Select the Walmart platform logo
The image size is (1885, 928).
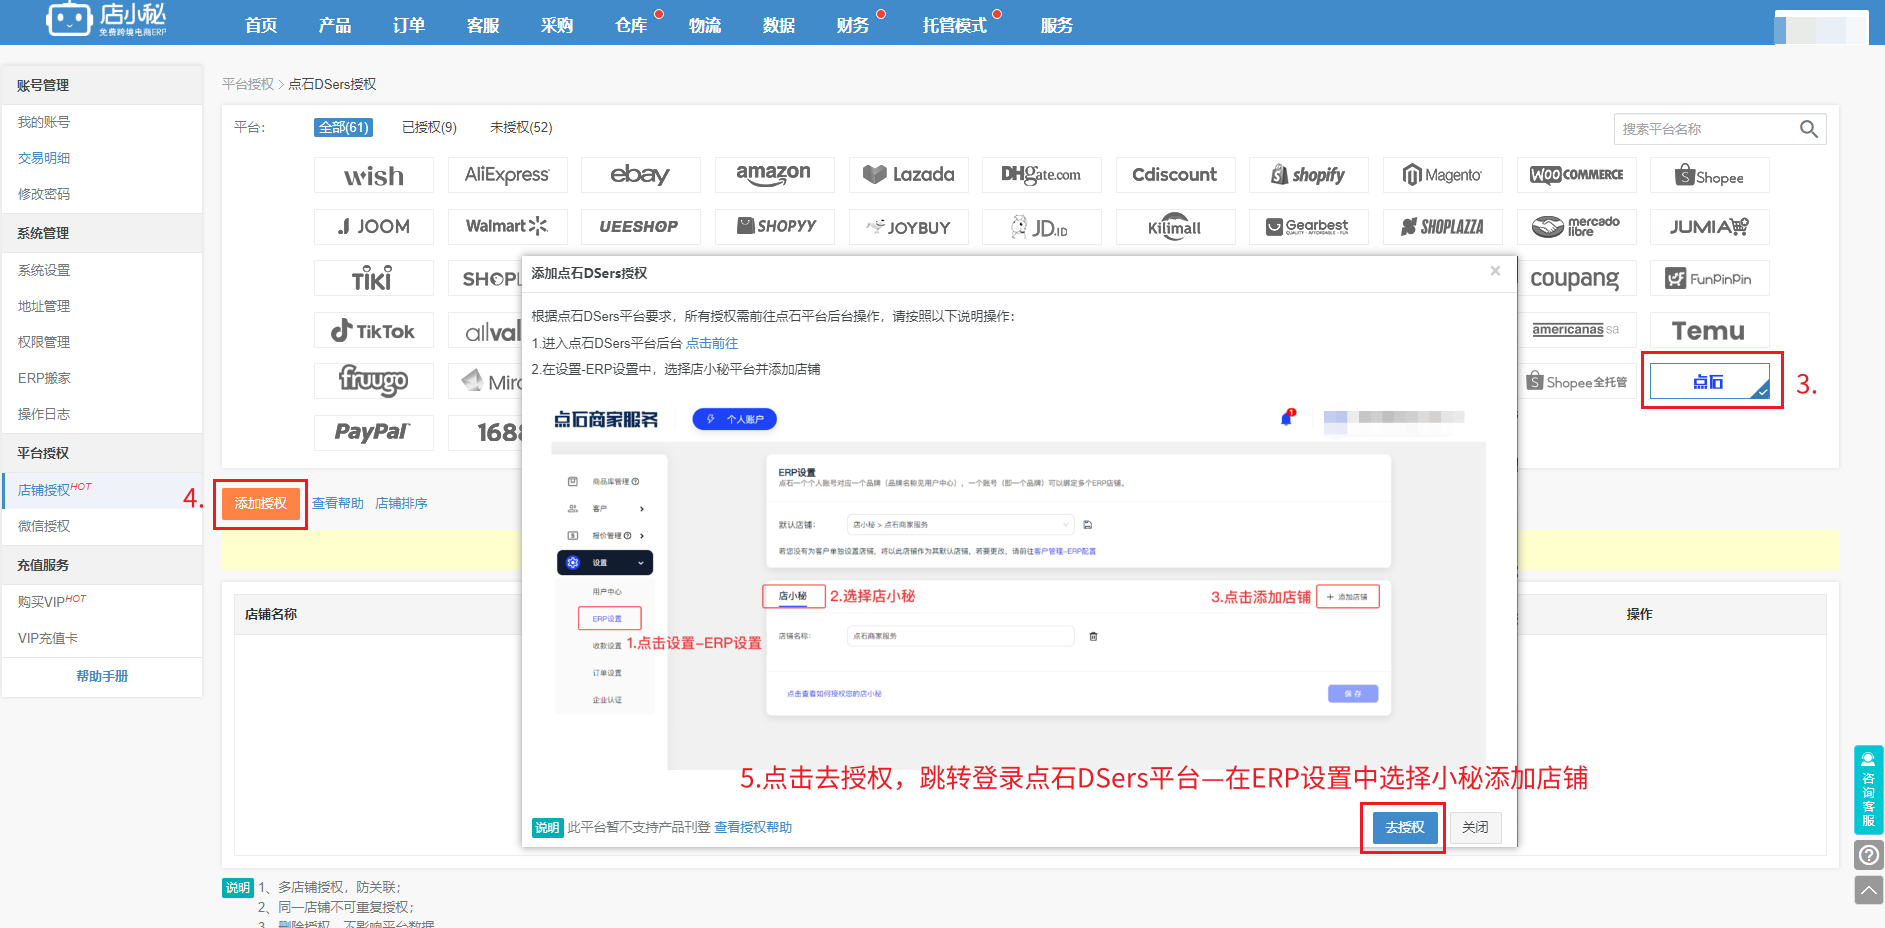(507, 227)
